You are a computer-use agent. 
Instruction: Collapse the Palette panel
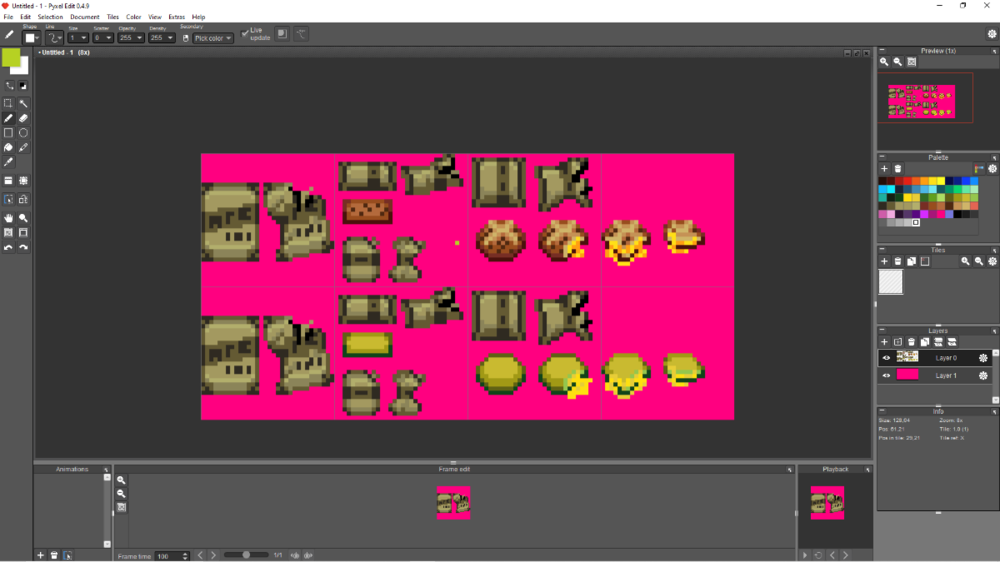pyautogui.click(x=882, y=157)
